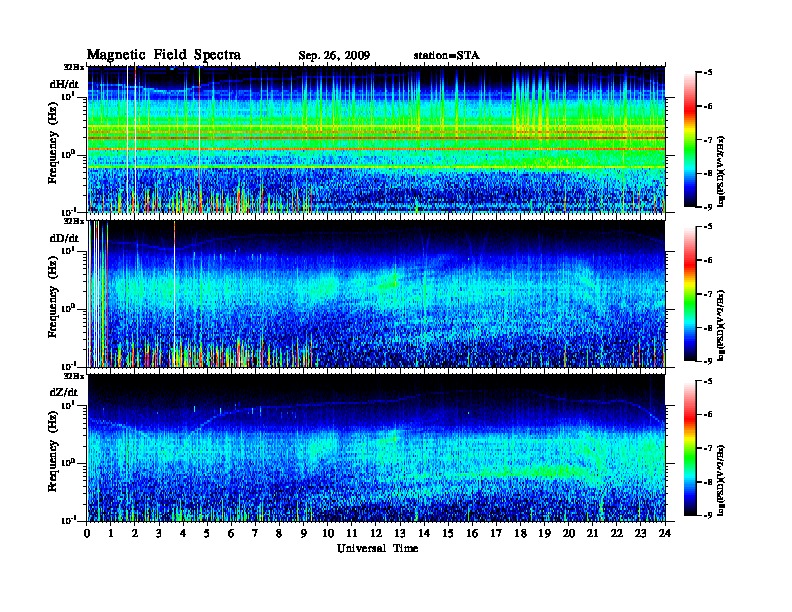Screen dimensions: 792x612
Task: Click hour tick label 6 on time axis
Action: coord(231,534)
